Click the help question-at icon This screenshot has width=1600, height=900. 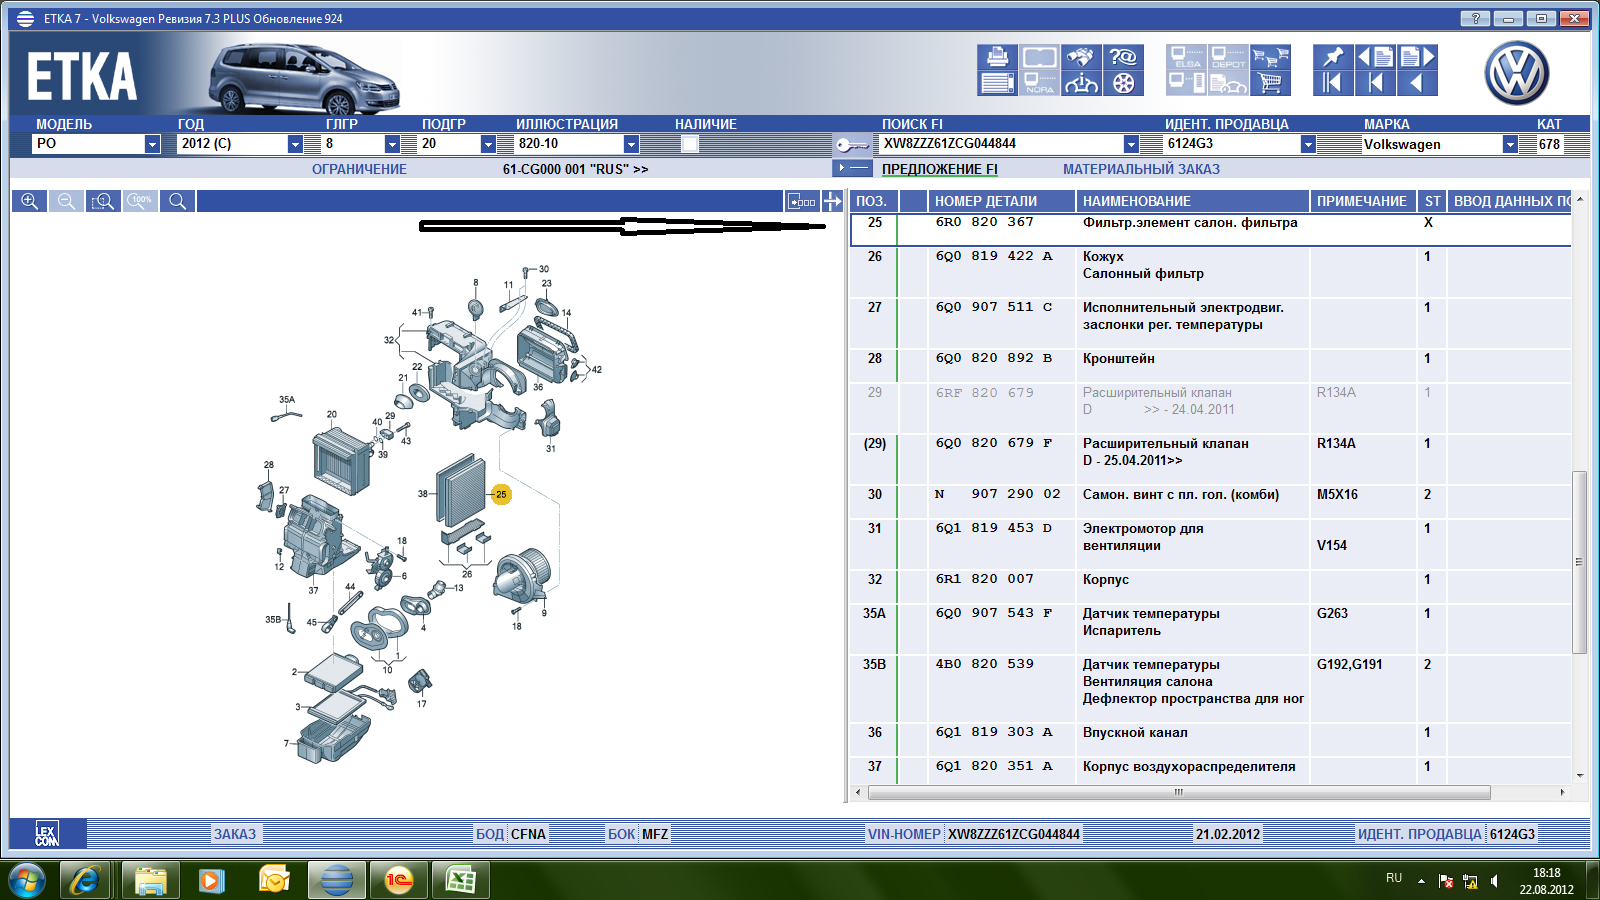coord(1123,57)
